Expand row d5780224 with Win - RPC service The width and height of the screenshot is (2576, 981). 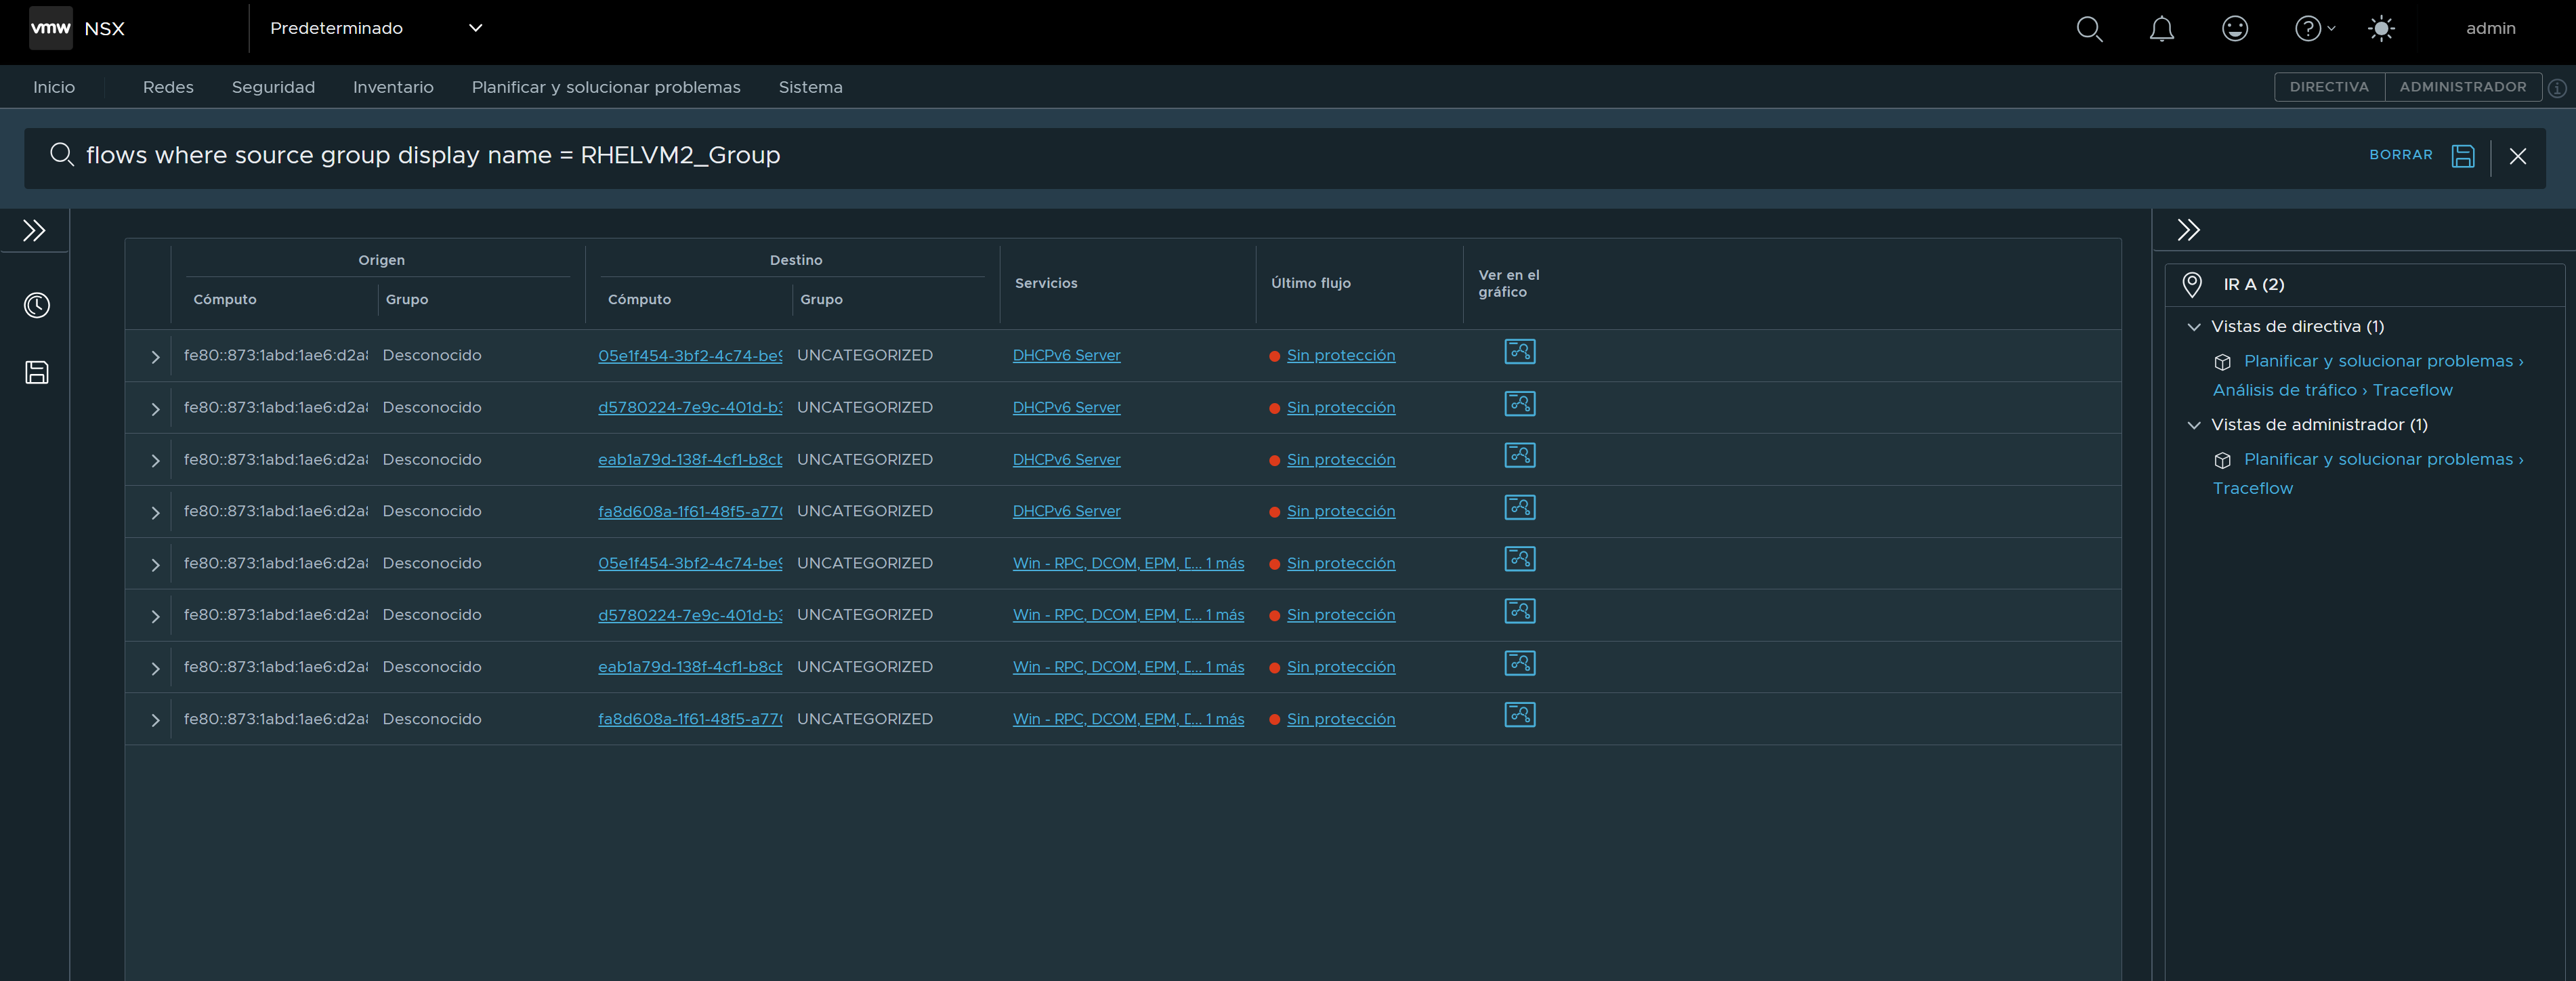pos(155,617)
